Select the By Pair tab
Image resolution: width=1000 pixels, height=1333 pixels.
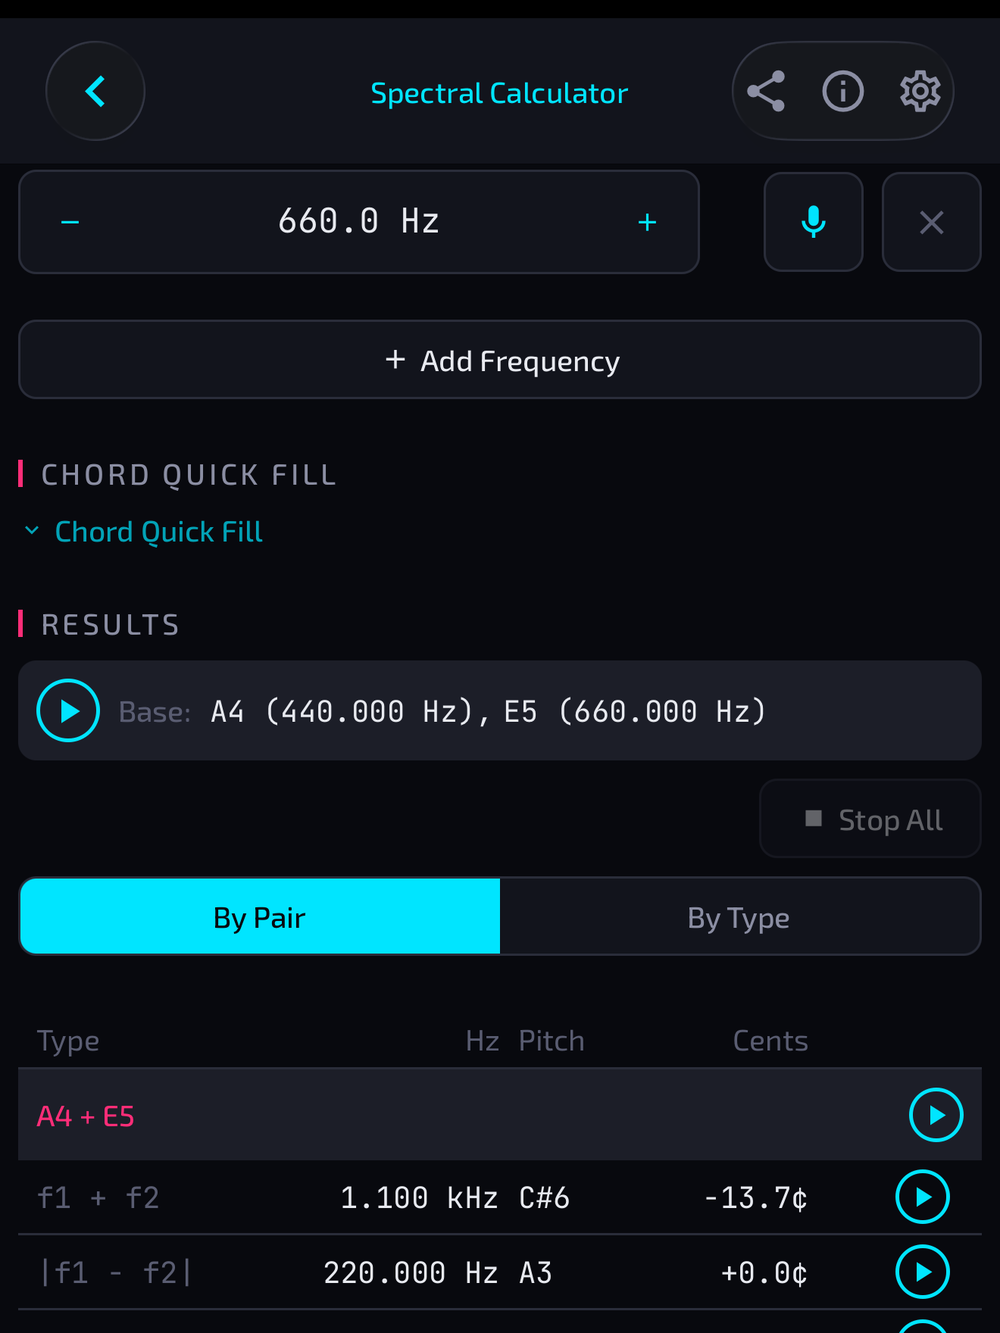259,916
